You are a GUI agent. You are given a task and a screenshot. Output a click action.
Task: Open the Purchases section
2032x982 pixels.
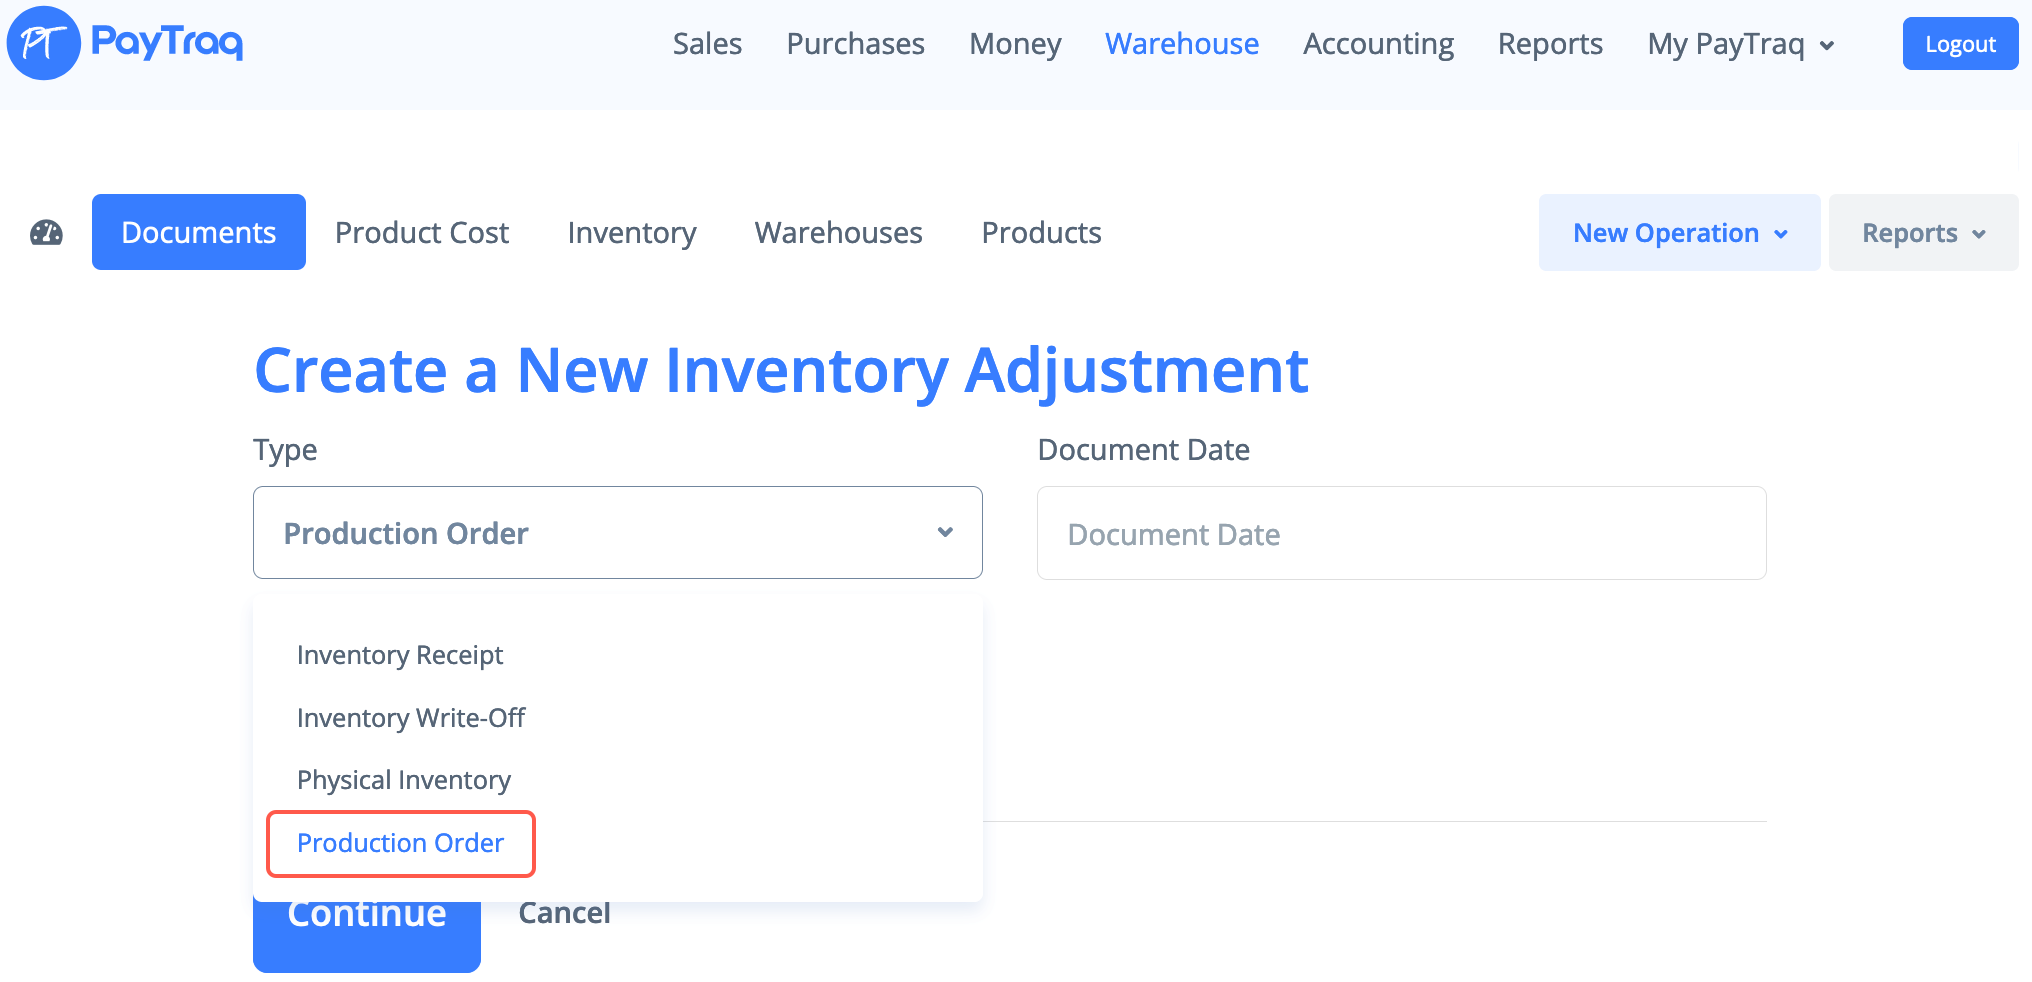click(x=855, y=44)
